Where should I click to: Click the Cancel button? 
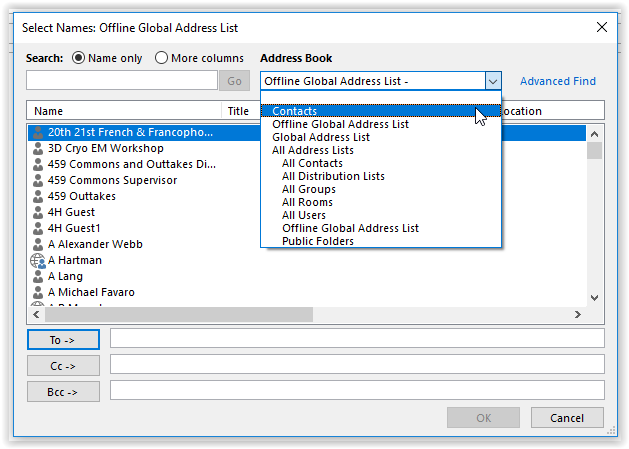coord(567,418)
